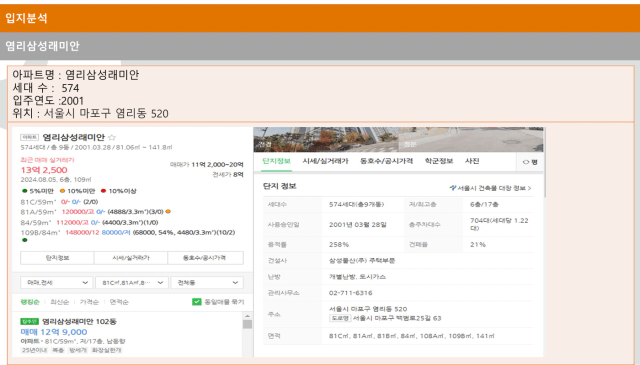Sort listings by 가격순
640x365 pixels.
click(x=89, y=302)
